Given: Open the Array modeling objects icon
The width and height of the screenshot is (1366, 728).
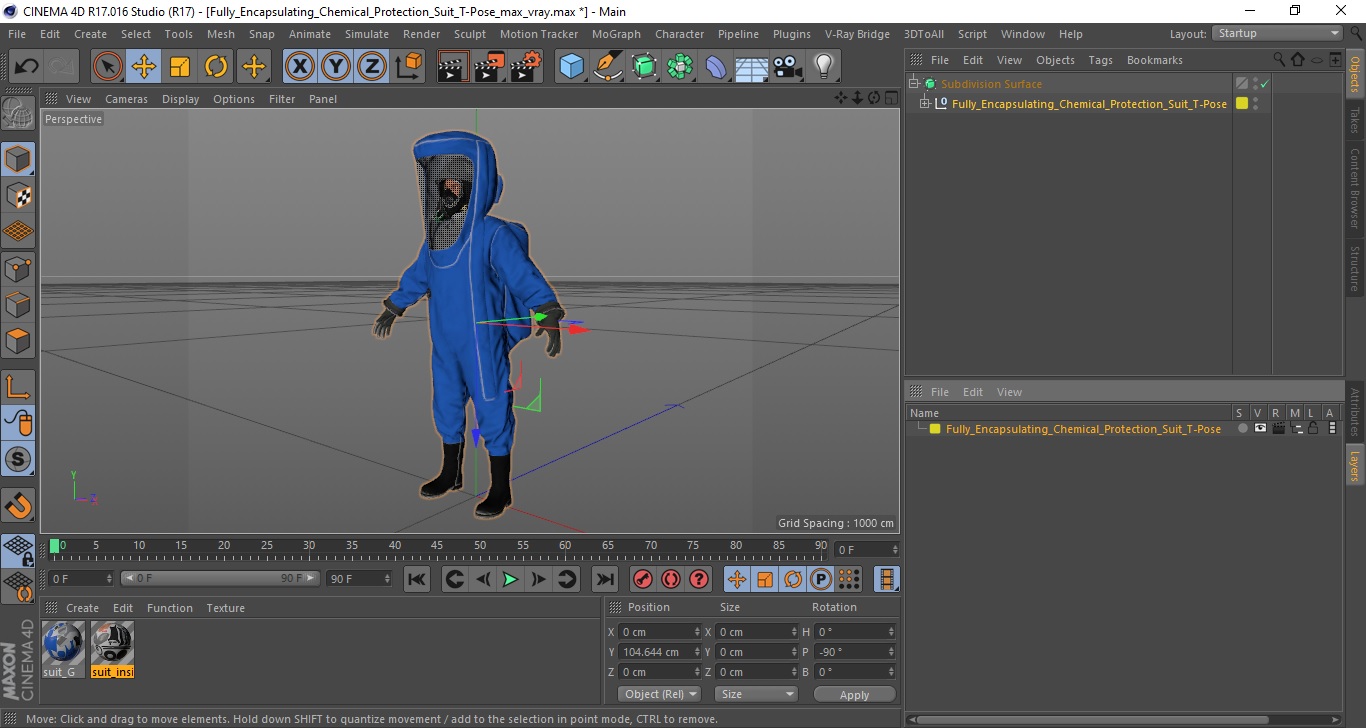Looking at the screenshot, I should (680, 67).
